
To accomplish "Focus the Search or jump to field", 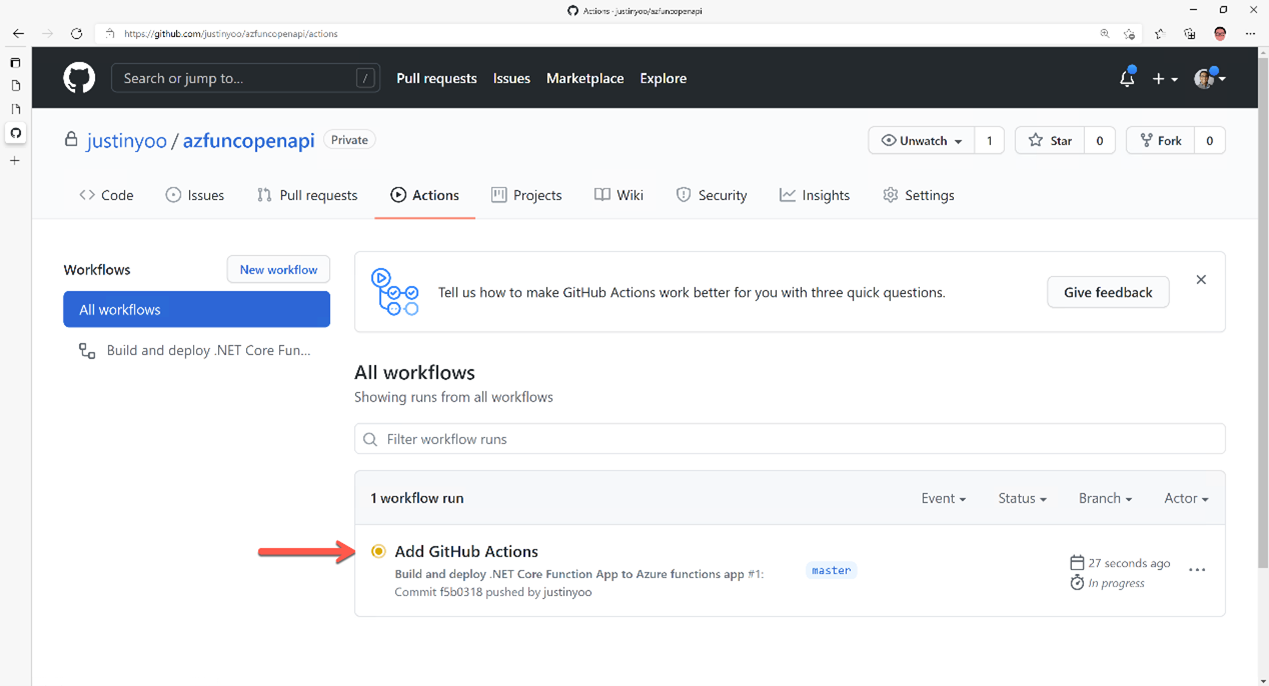I will [245, 78].
